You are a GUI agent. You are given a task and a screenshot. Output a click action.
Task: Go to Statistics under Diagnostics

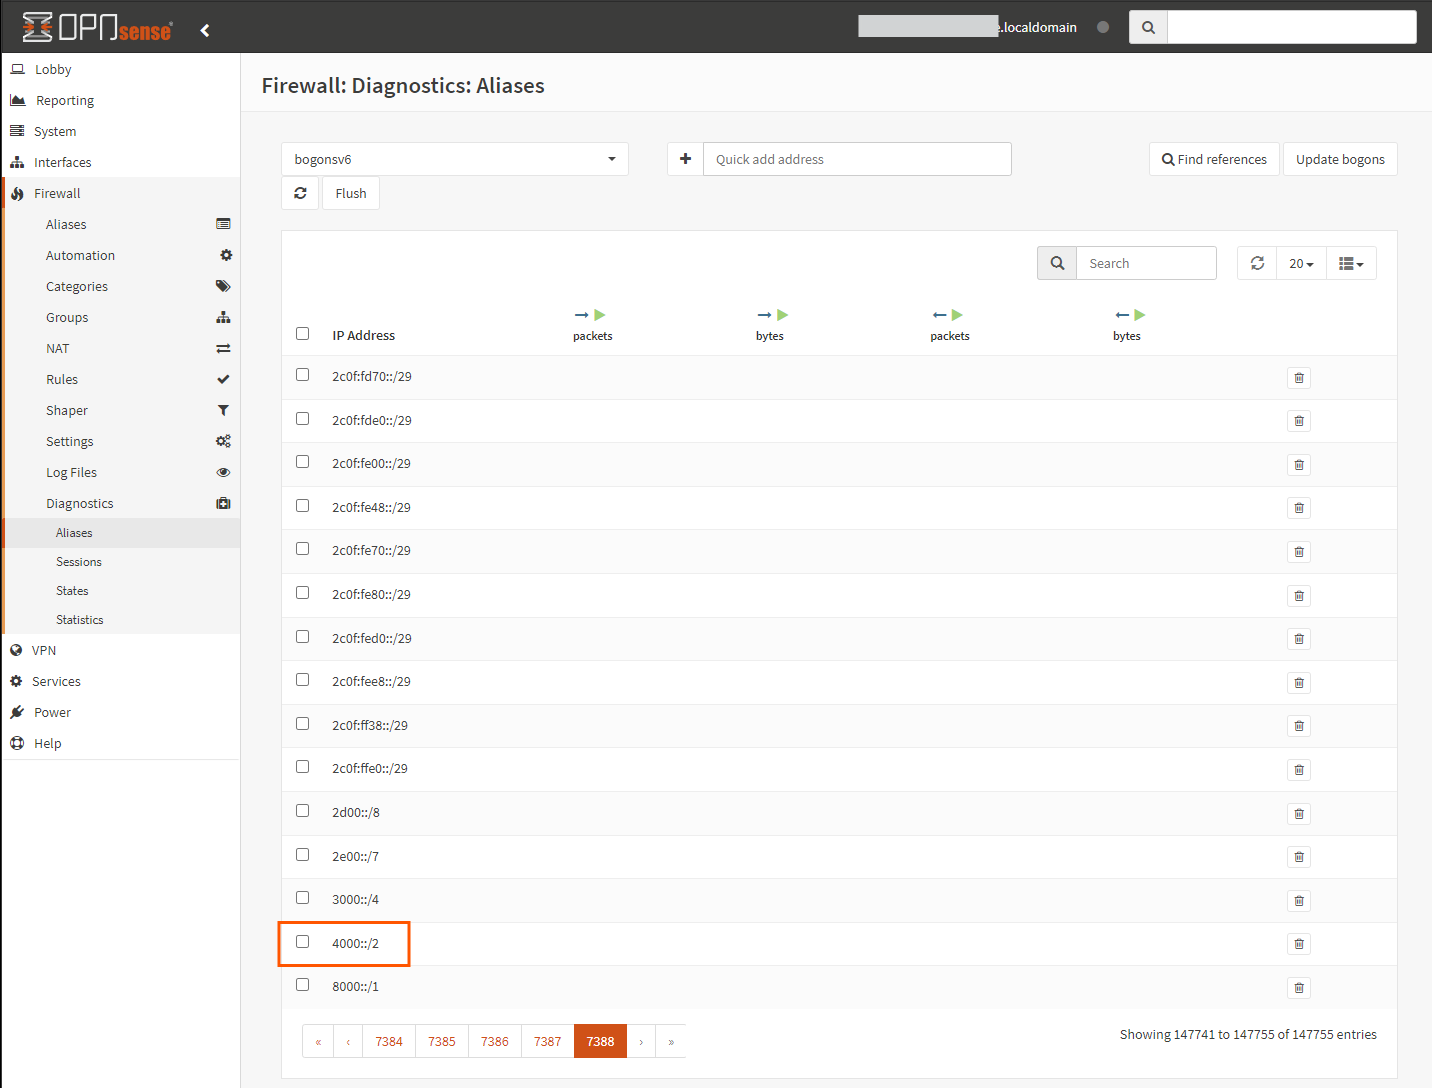click(x=121, y=620)
